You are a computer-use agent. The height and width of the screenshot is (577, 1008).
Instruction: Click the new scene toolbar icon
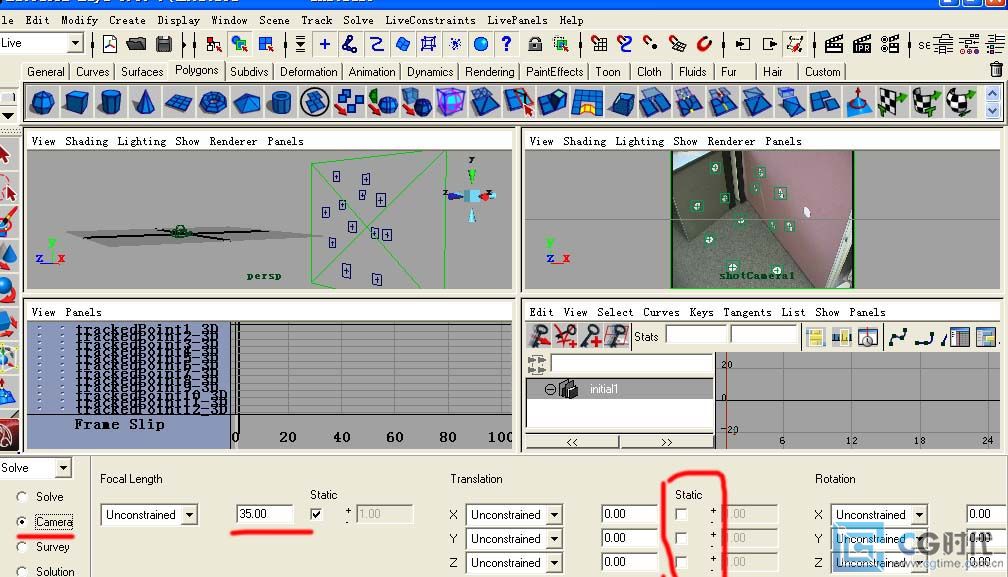tap(110, 44)
